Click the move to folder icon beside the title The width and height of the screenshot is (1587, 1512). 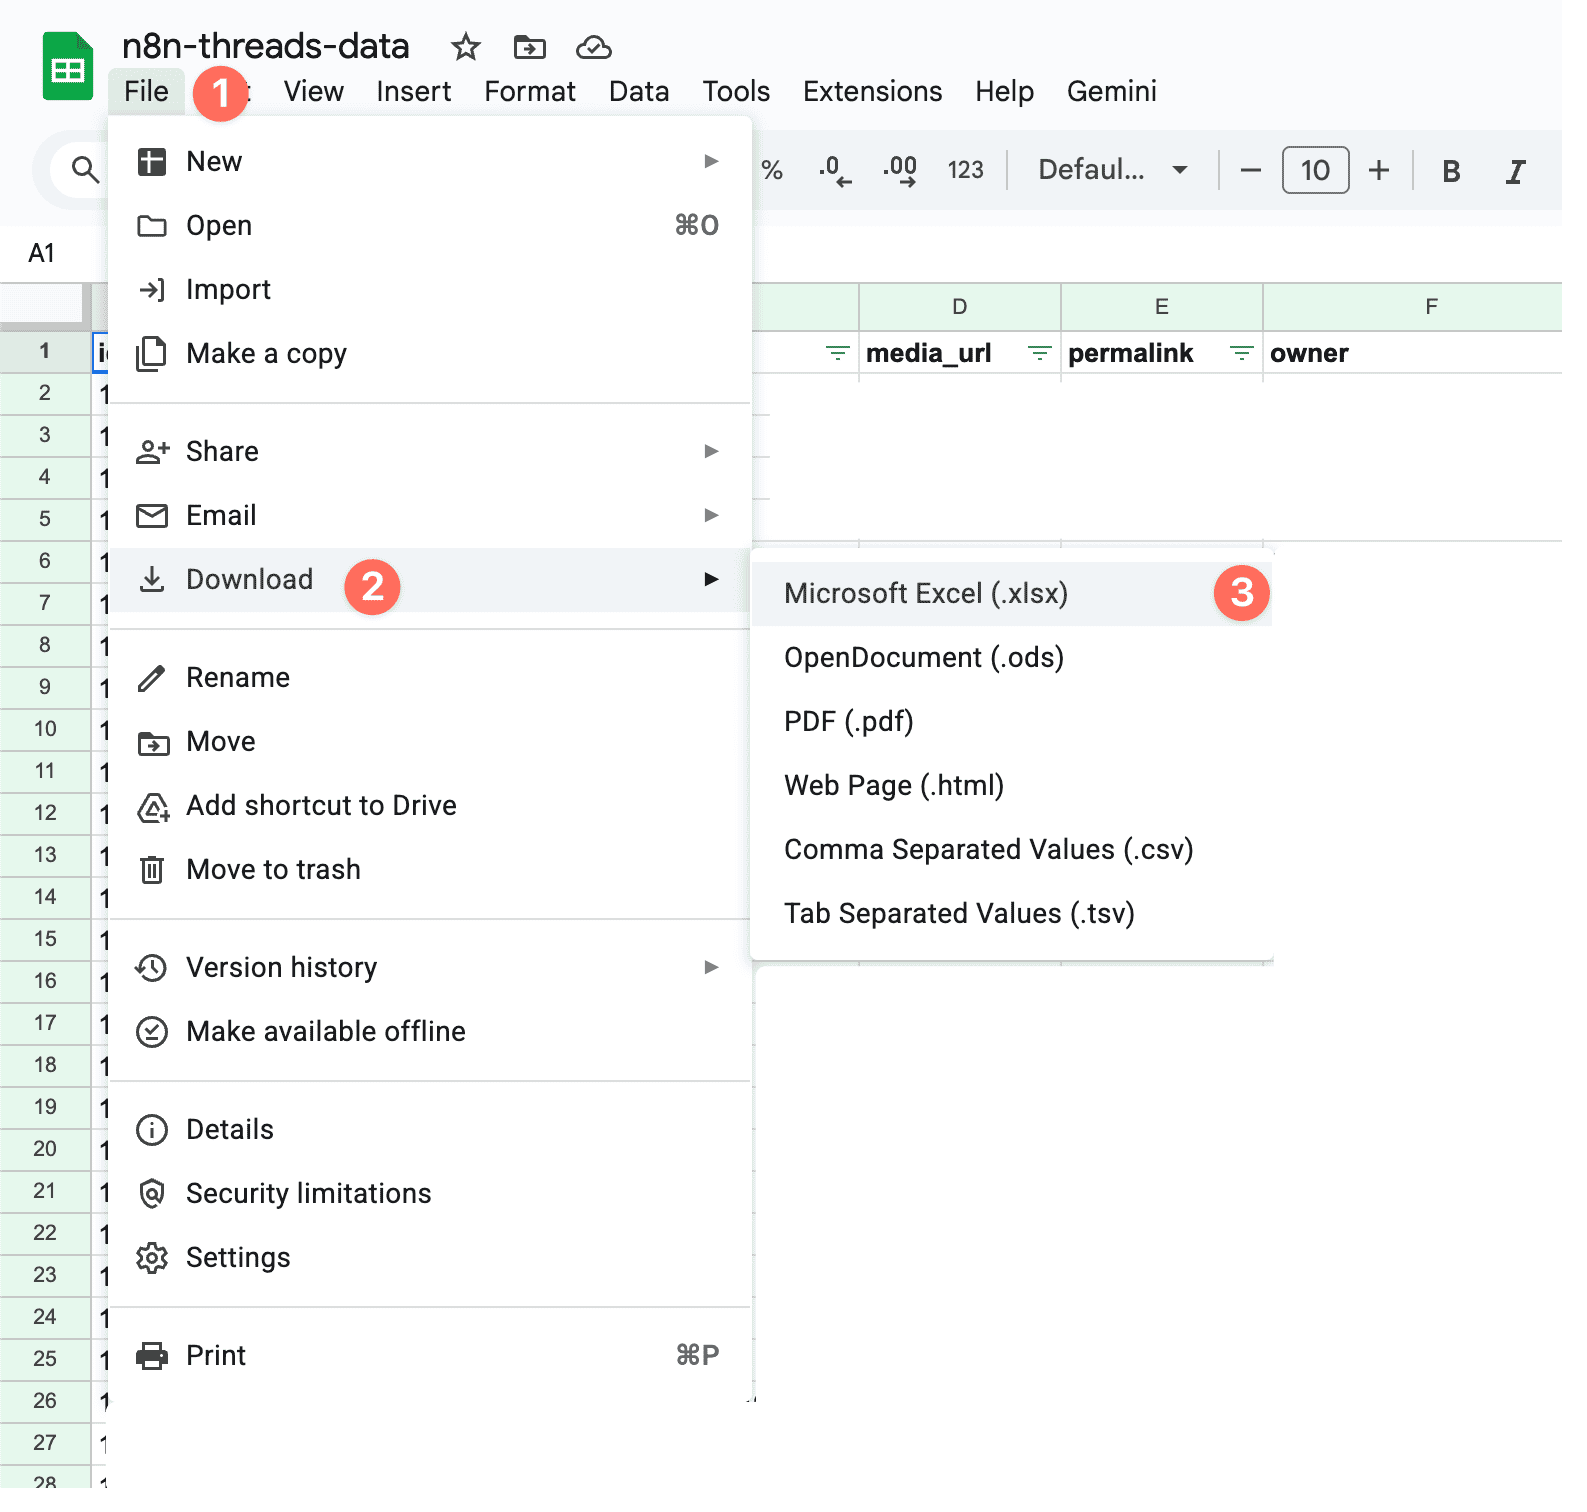[x=529, y=47]
